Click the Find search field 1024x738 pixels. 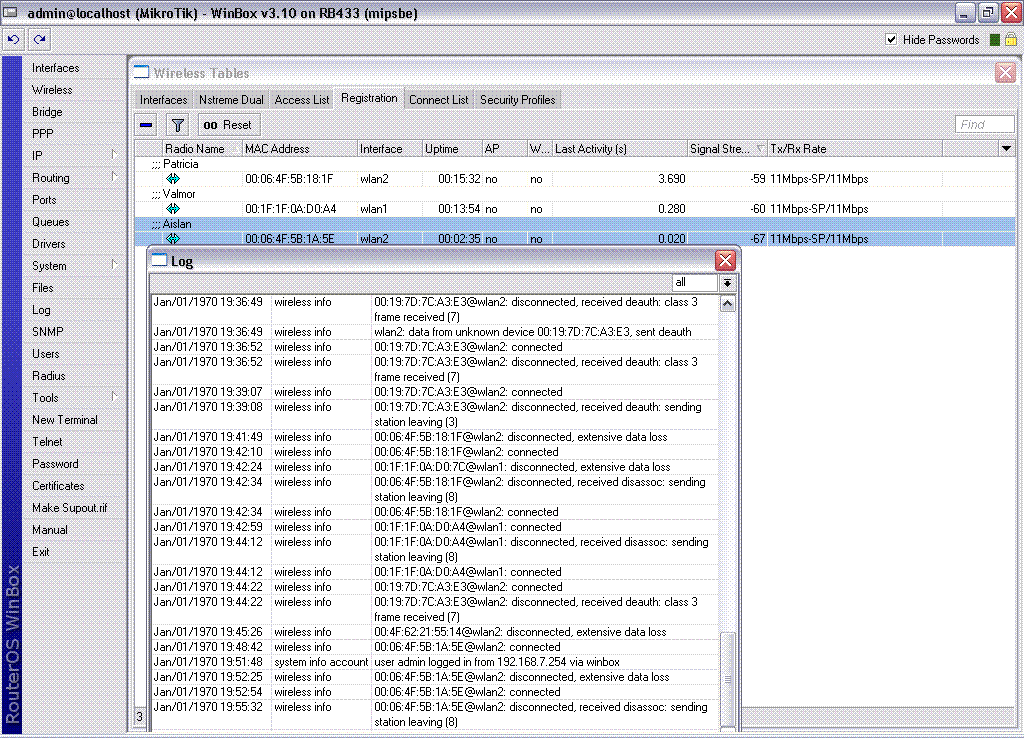(x=984, y=124)
